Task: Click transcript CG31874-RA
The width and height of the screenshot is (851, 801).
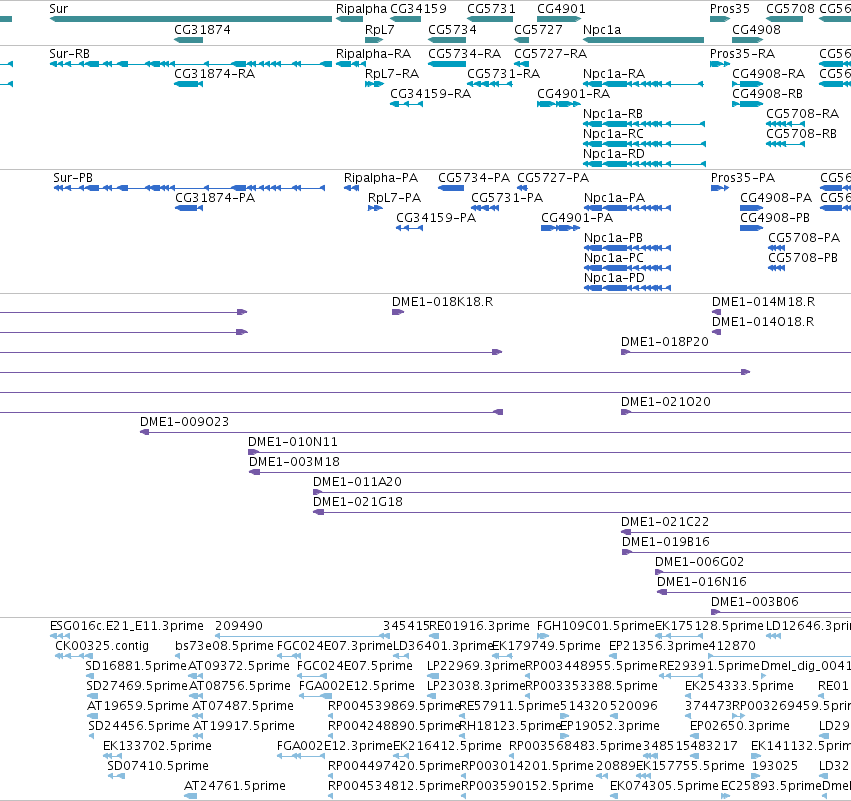Action: pyautogui.click(x=188, y=84)
